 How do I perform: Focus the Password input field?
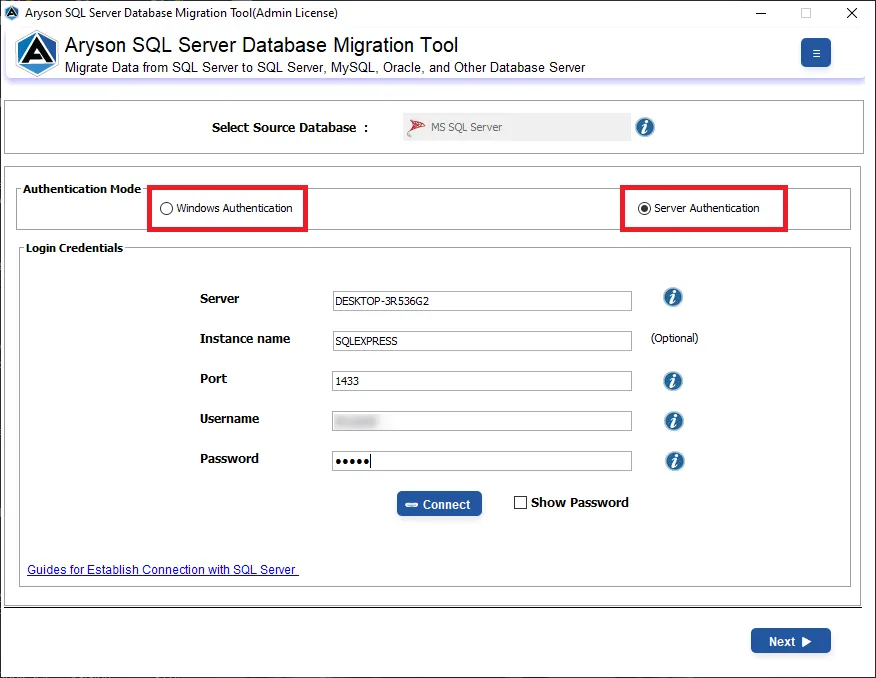482,461
